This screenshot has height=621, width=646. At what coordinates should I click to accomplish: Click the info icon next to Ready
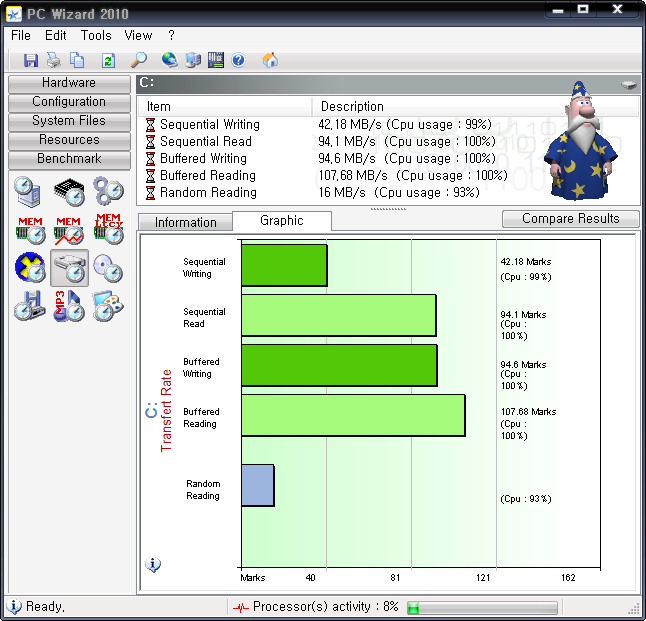click(x=14, y=607)
